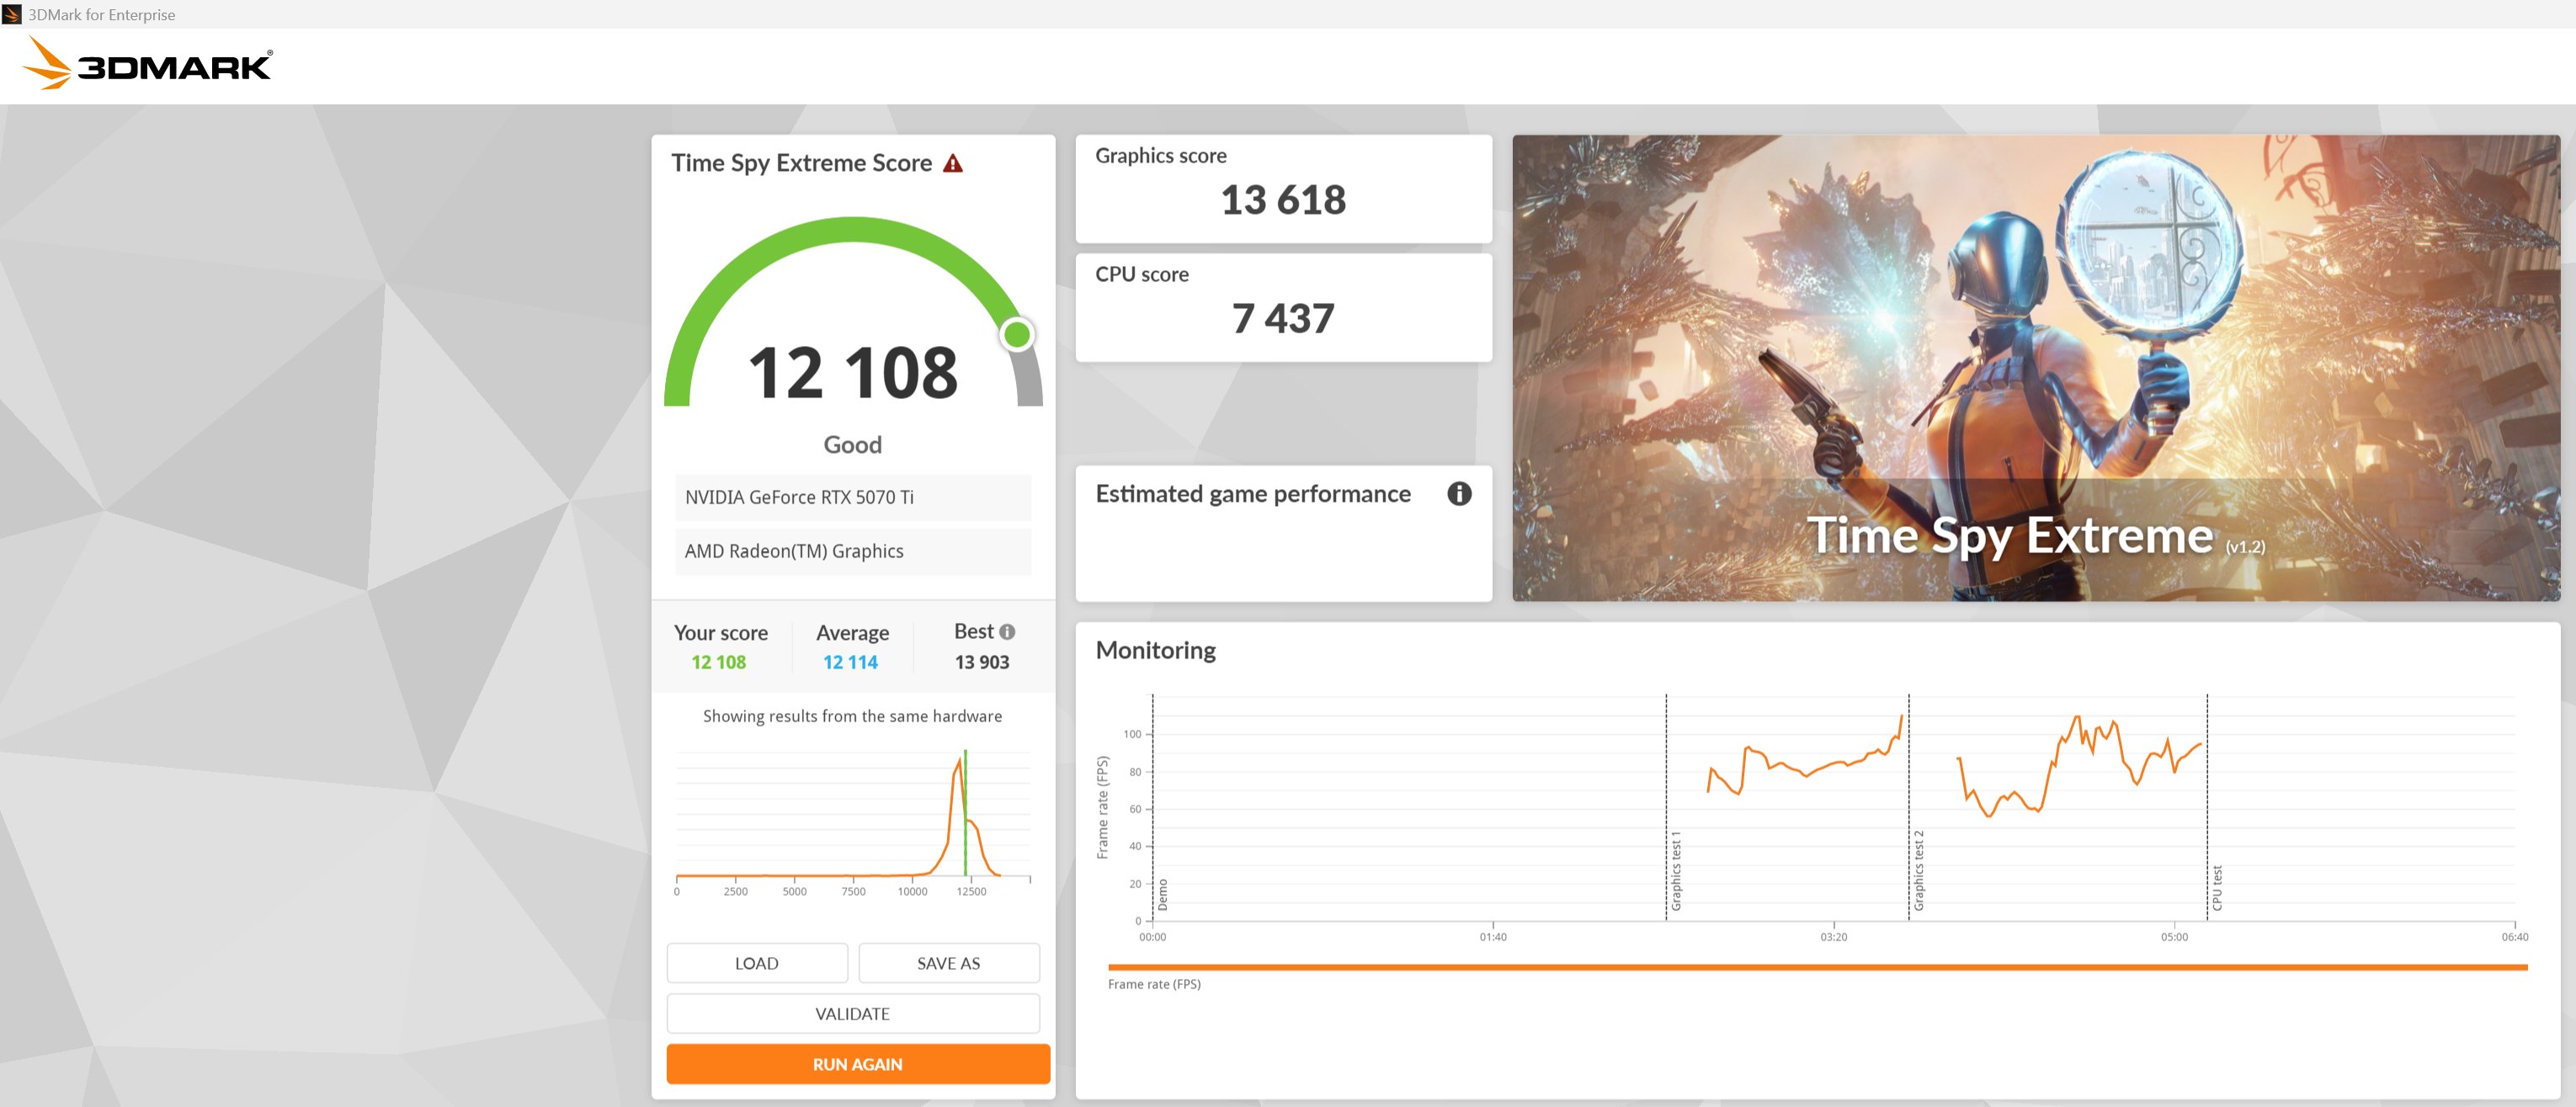
Task: Click the Demo marker label on the chart
Action: tap(1162, 895)
